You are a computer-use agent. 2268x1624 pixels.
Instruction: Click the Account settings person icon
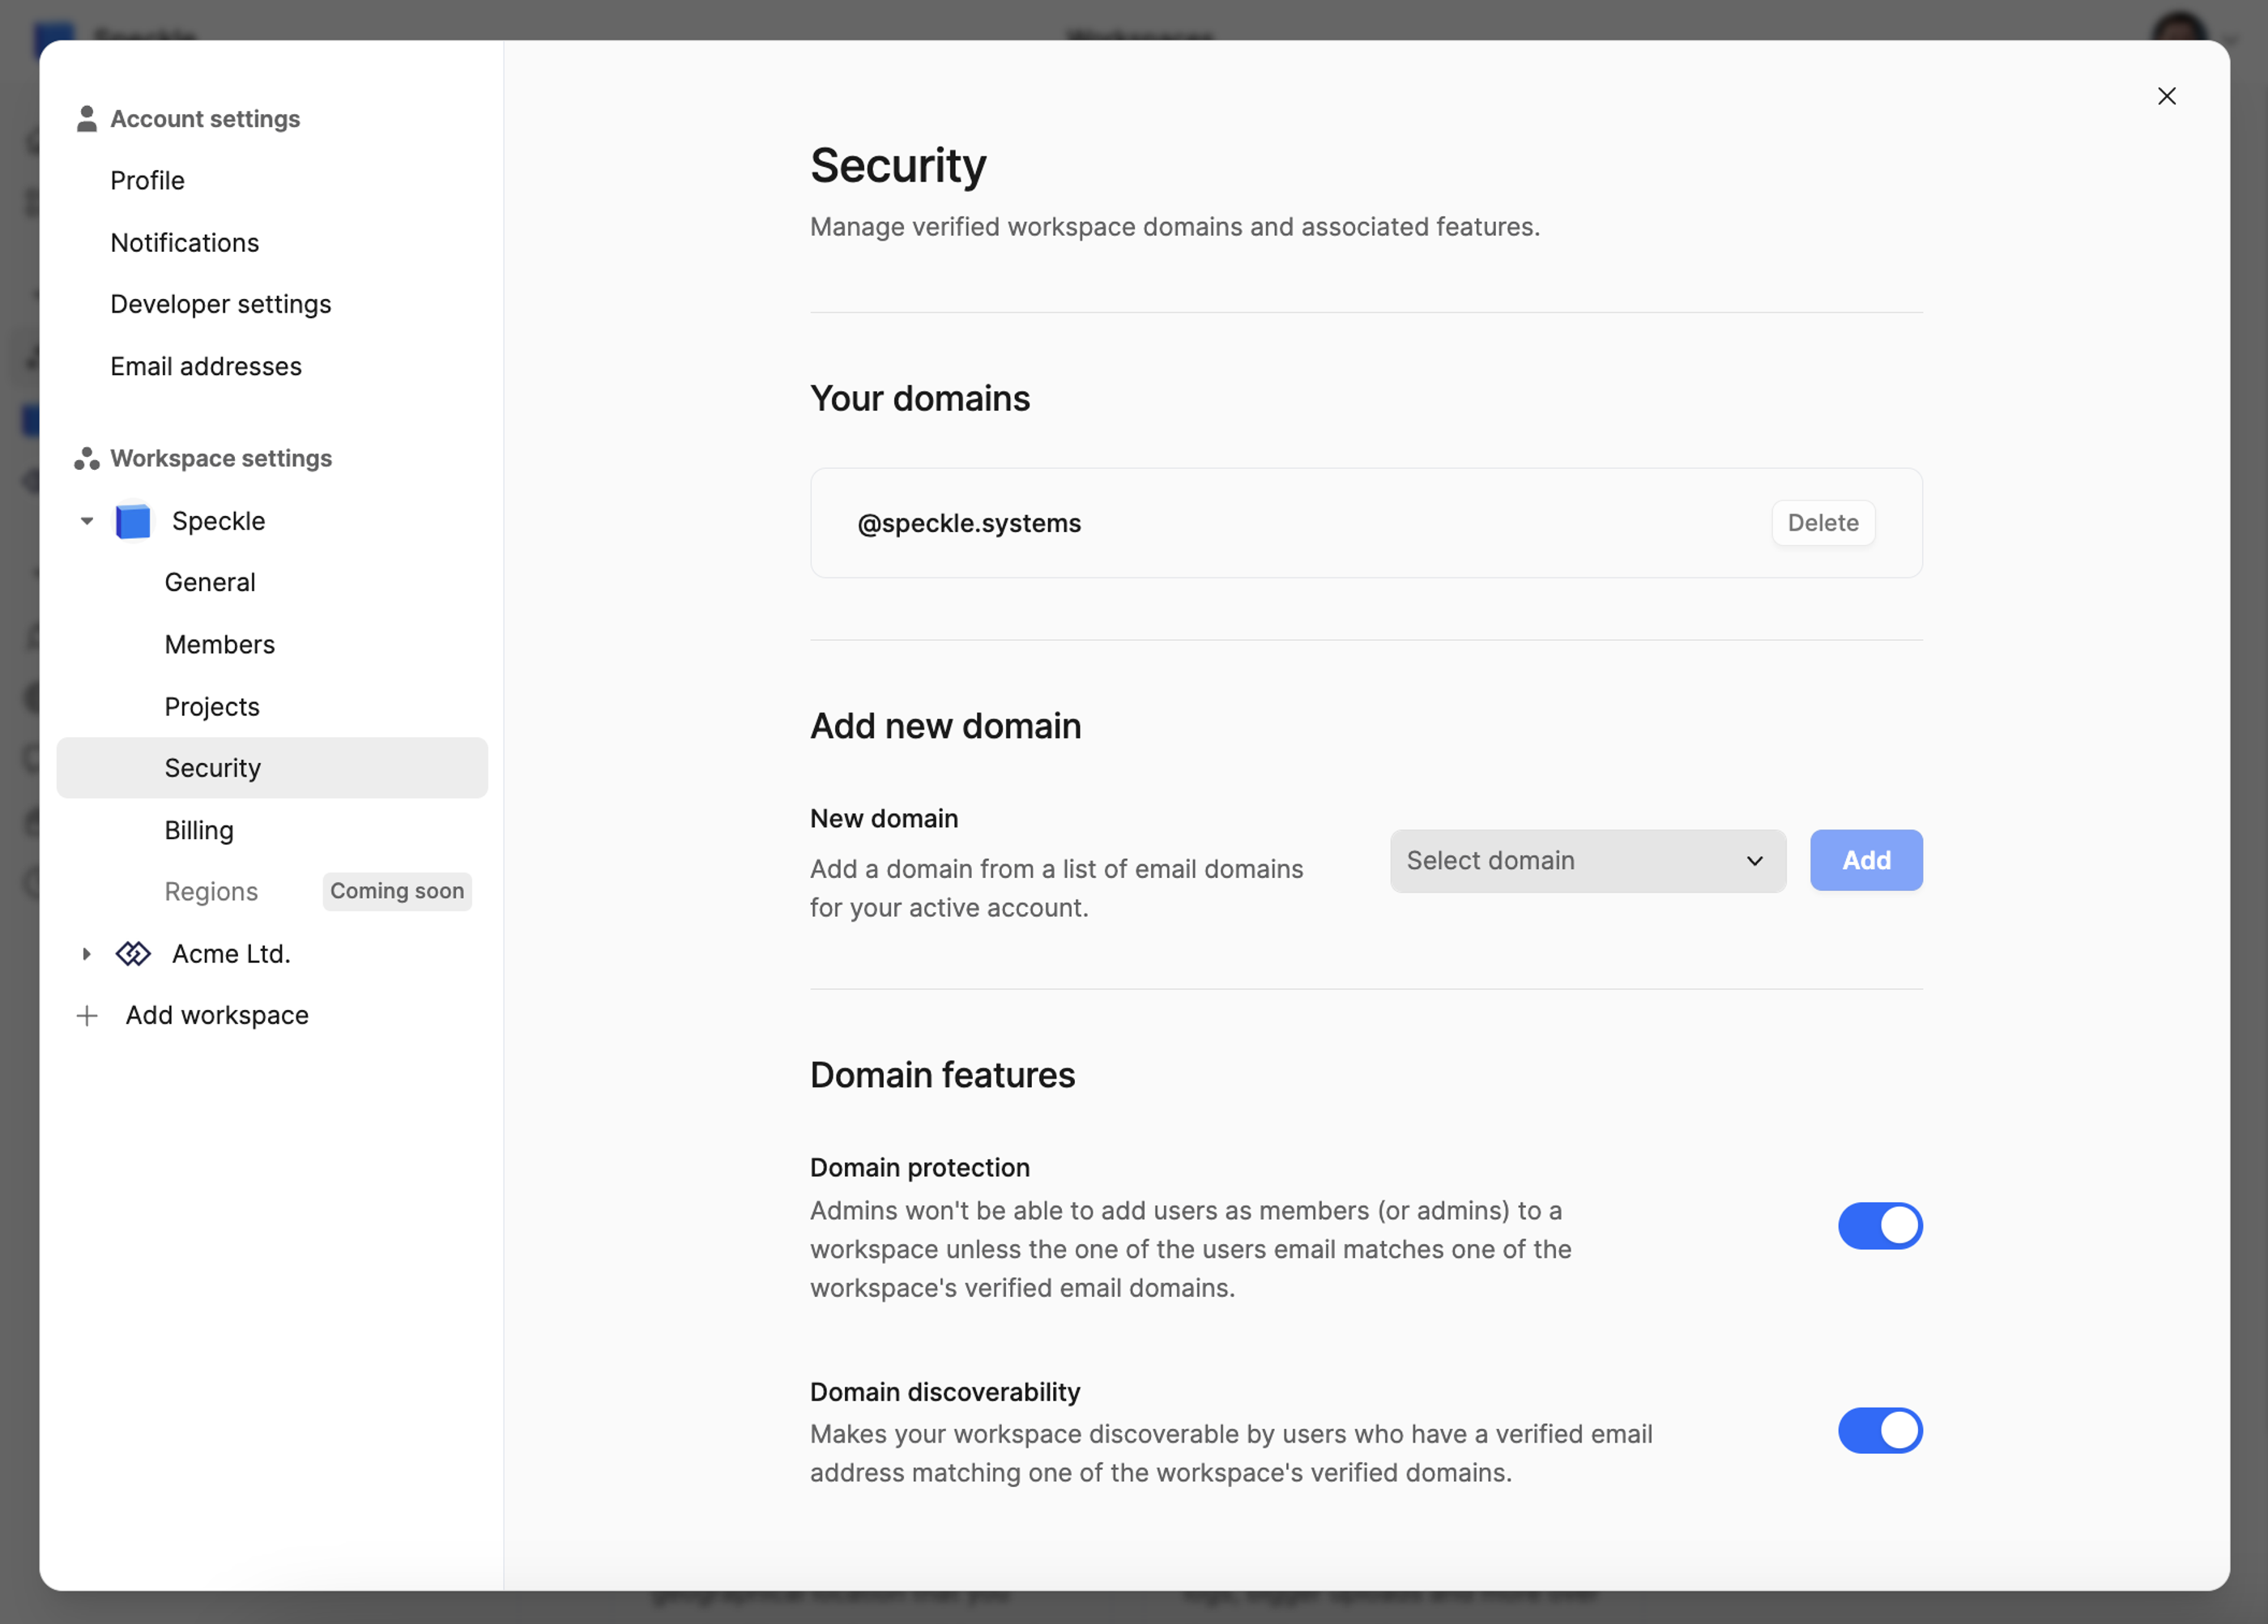87,119
